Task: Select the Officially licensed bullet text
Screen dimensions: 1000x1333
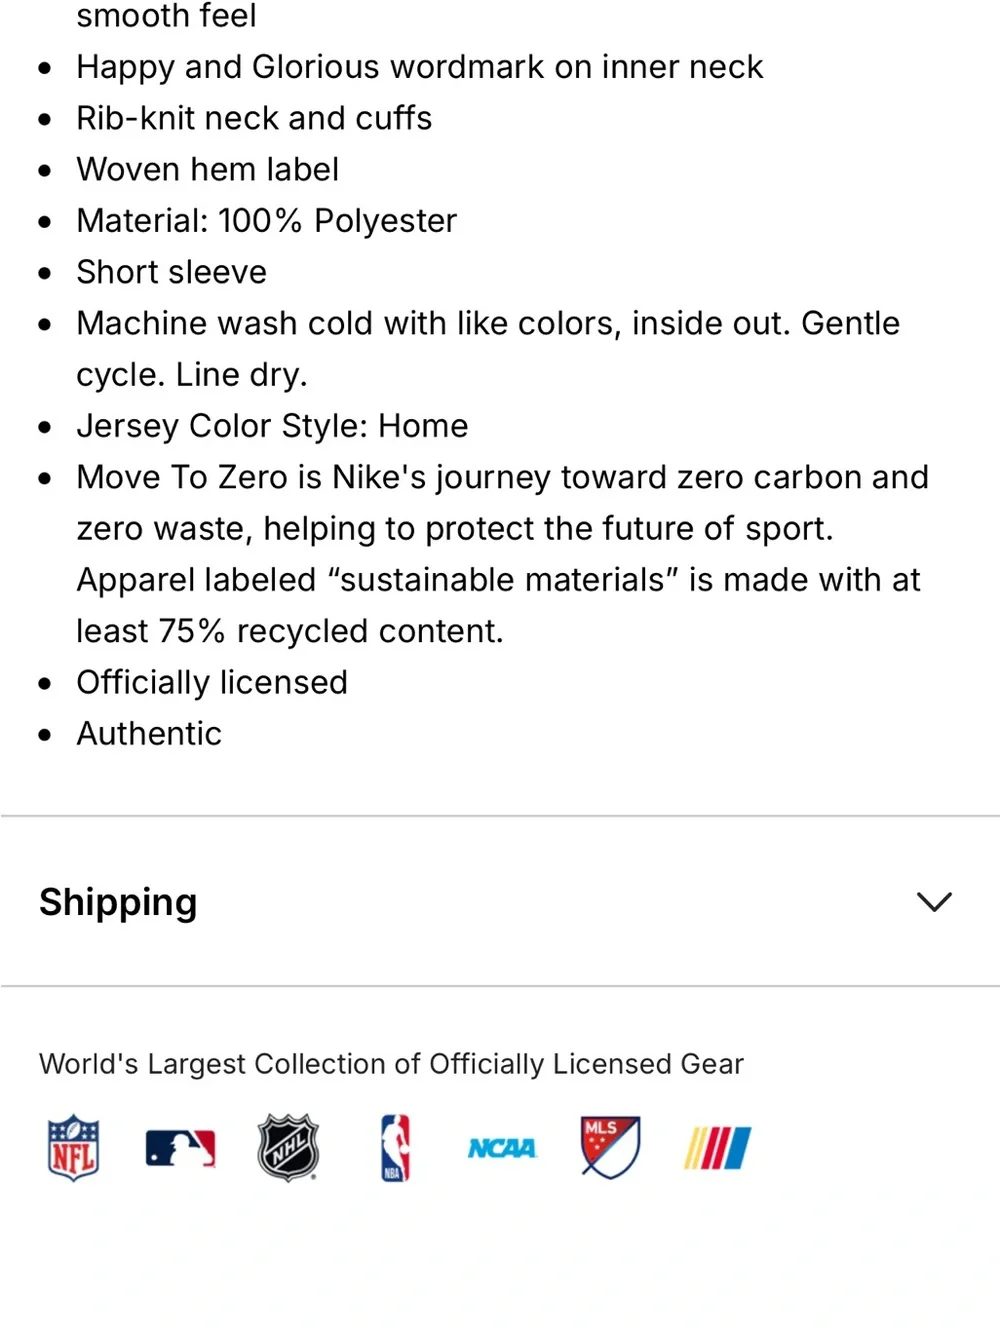Action: pyautogui.click(x=212, y=683)
